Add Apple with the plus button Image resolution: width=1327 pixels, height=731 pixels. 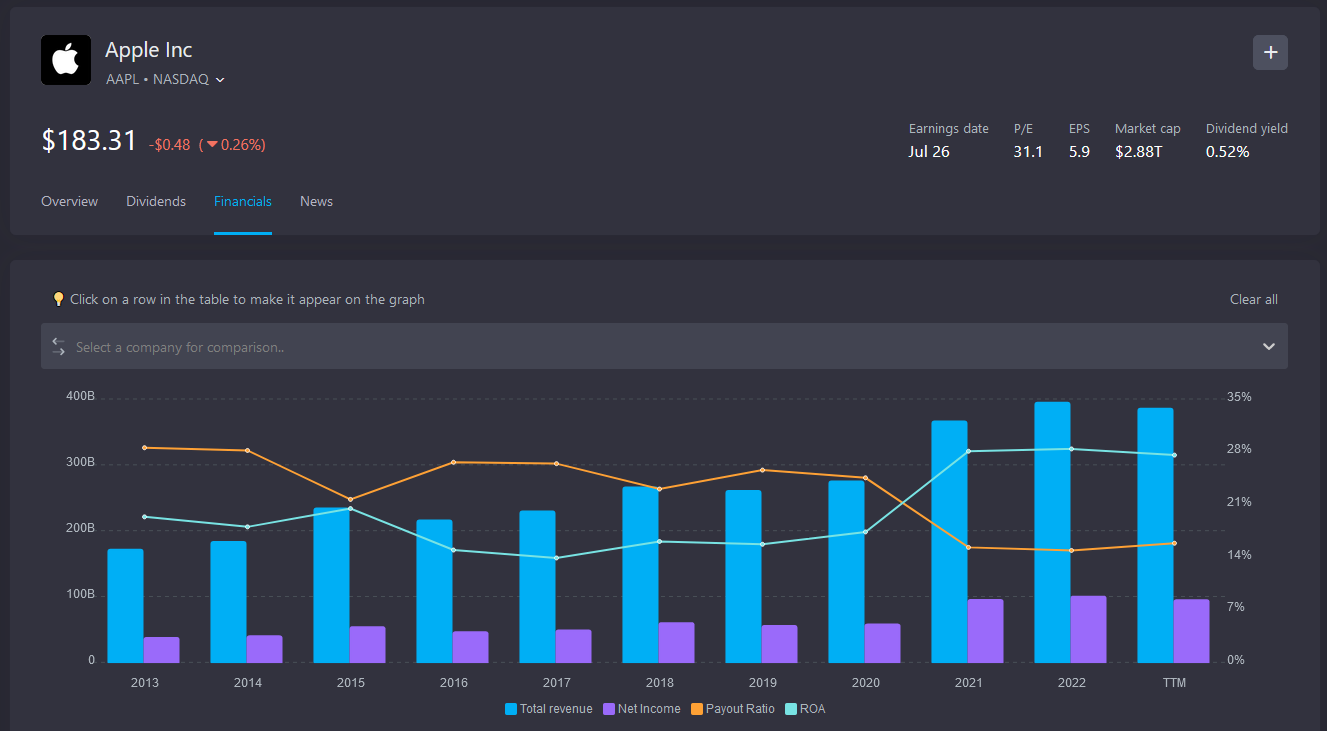(x=1270, y=52)
